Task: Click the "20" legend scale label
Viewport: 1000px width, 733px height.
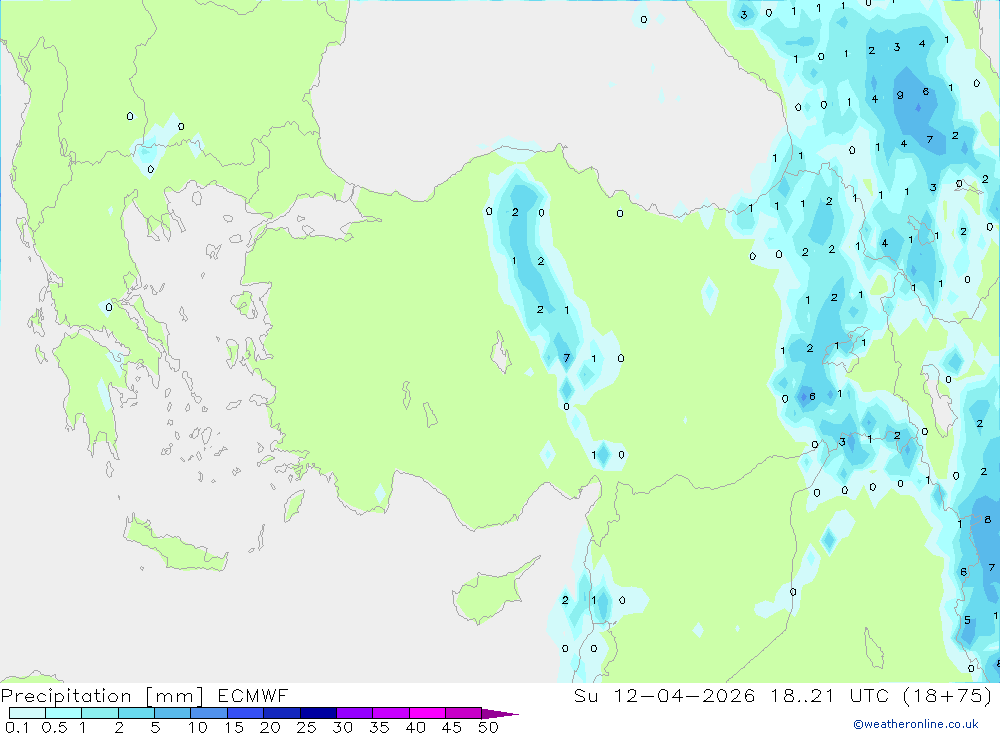Action: pos(270,727)
